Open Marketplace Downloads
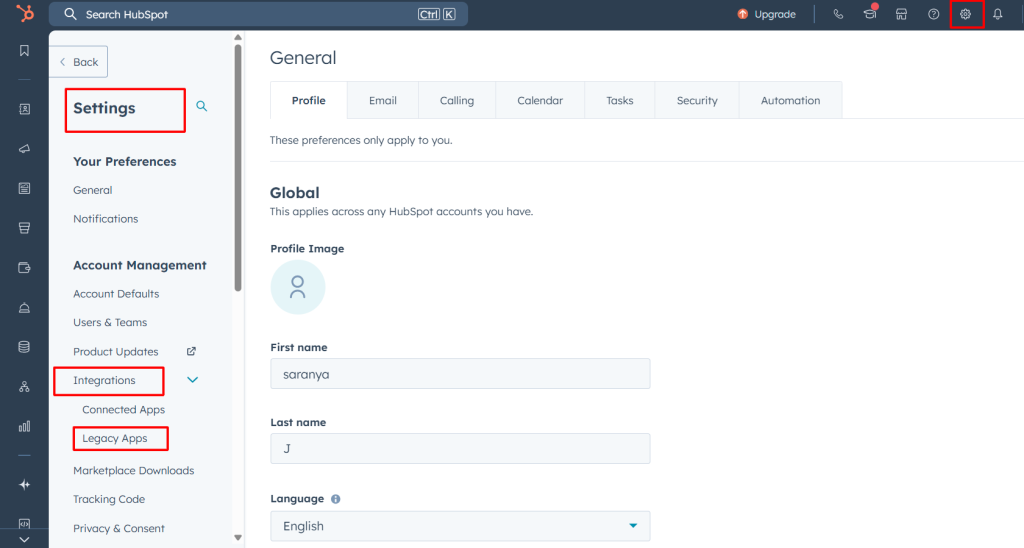 click(x=134, y=470)
